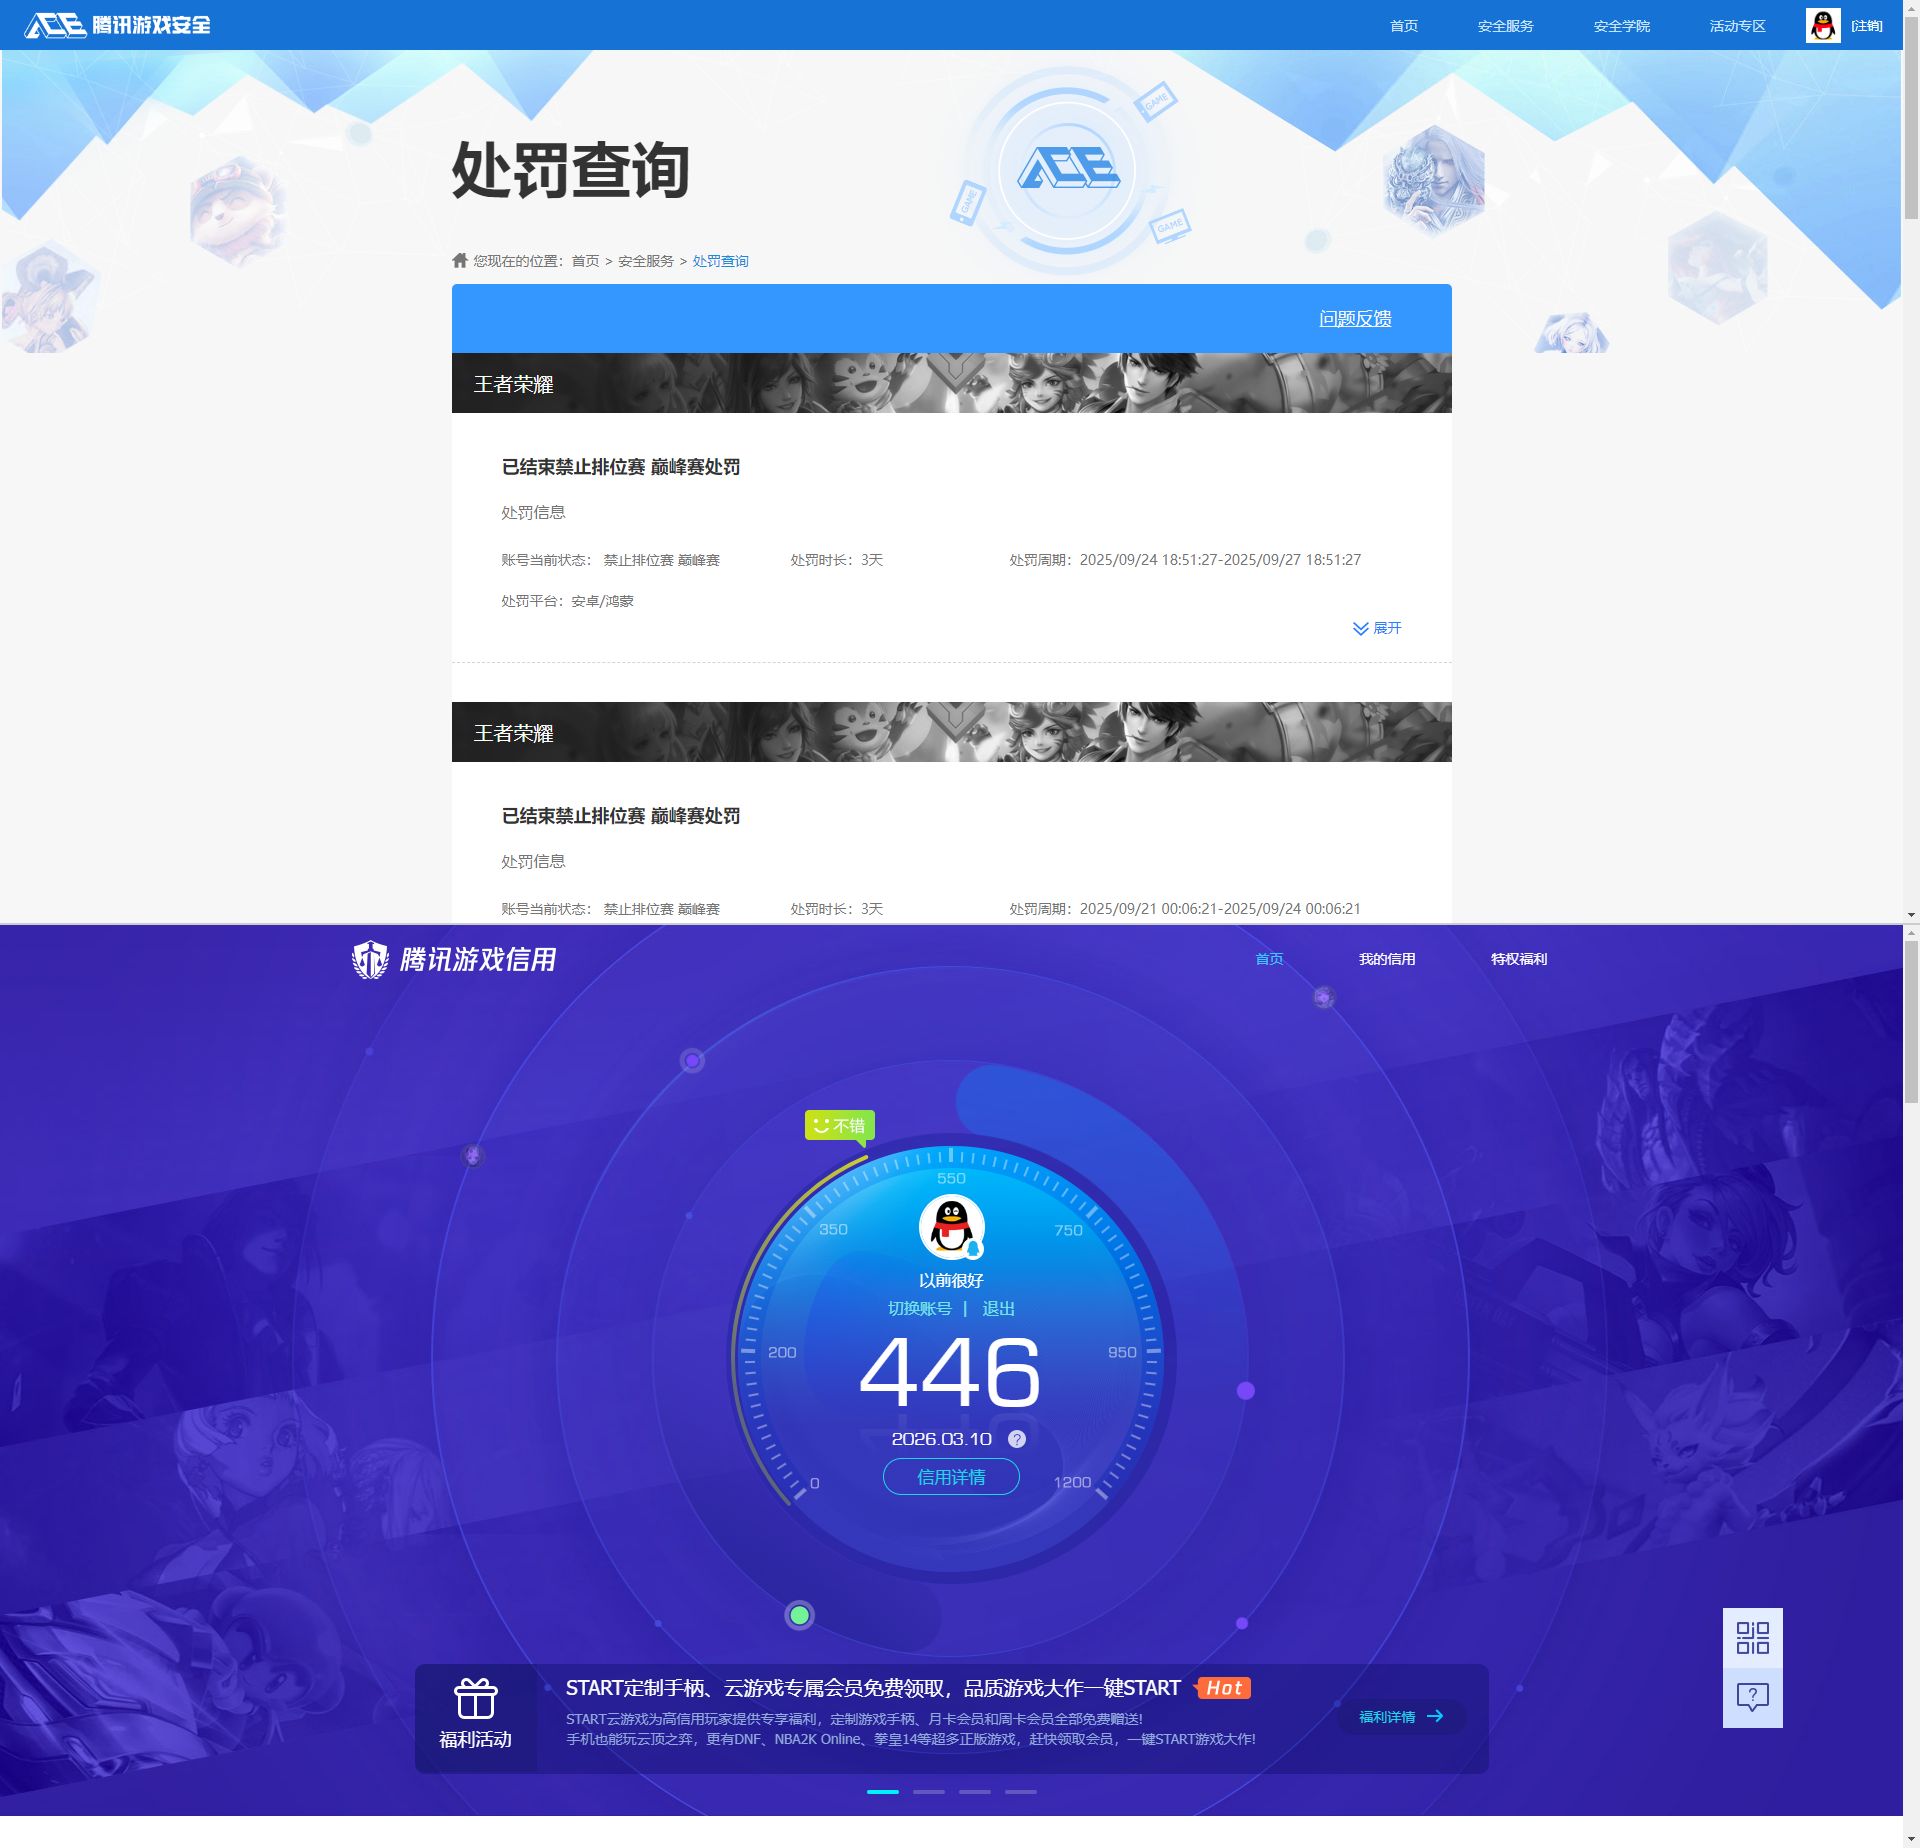Switch to 我的信用 tab
This screenshot has width=1920, height=1848.
click(x=1386, y=959)
